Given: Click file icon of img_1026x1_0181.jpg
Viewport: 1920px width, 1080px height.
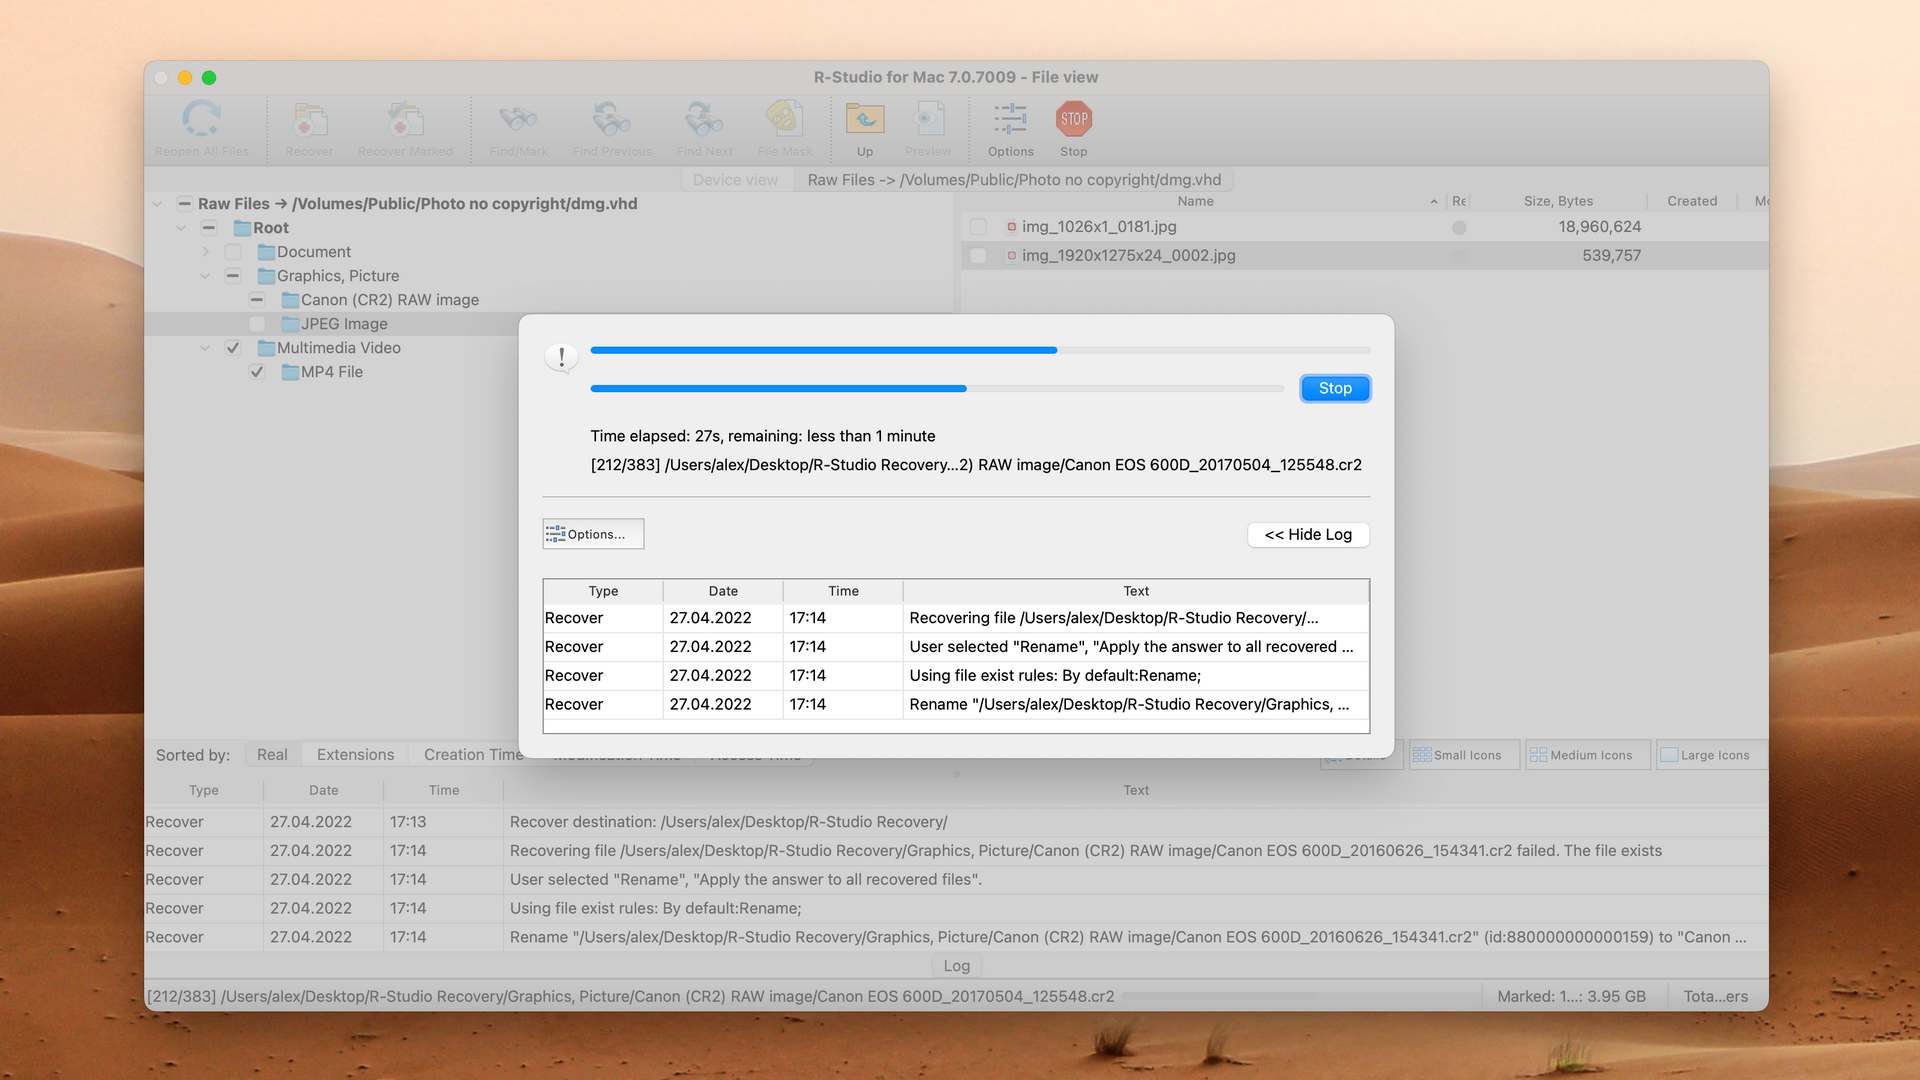Looking at the screenshot, I should 1011,227.
